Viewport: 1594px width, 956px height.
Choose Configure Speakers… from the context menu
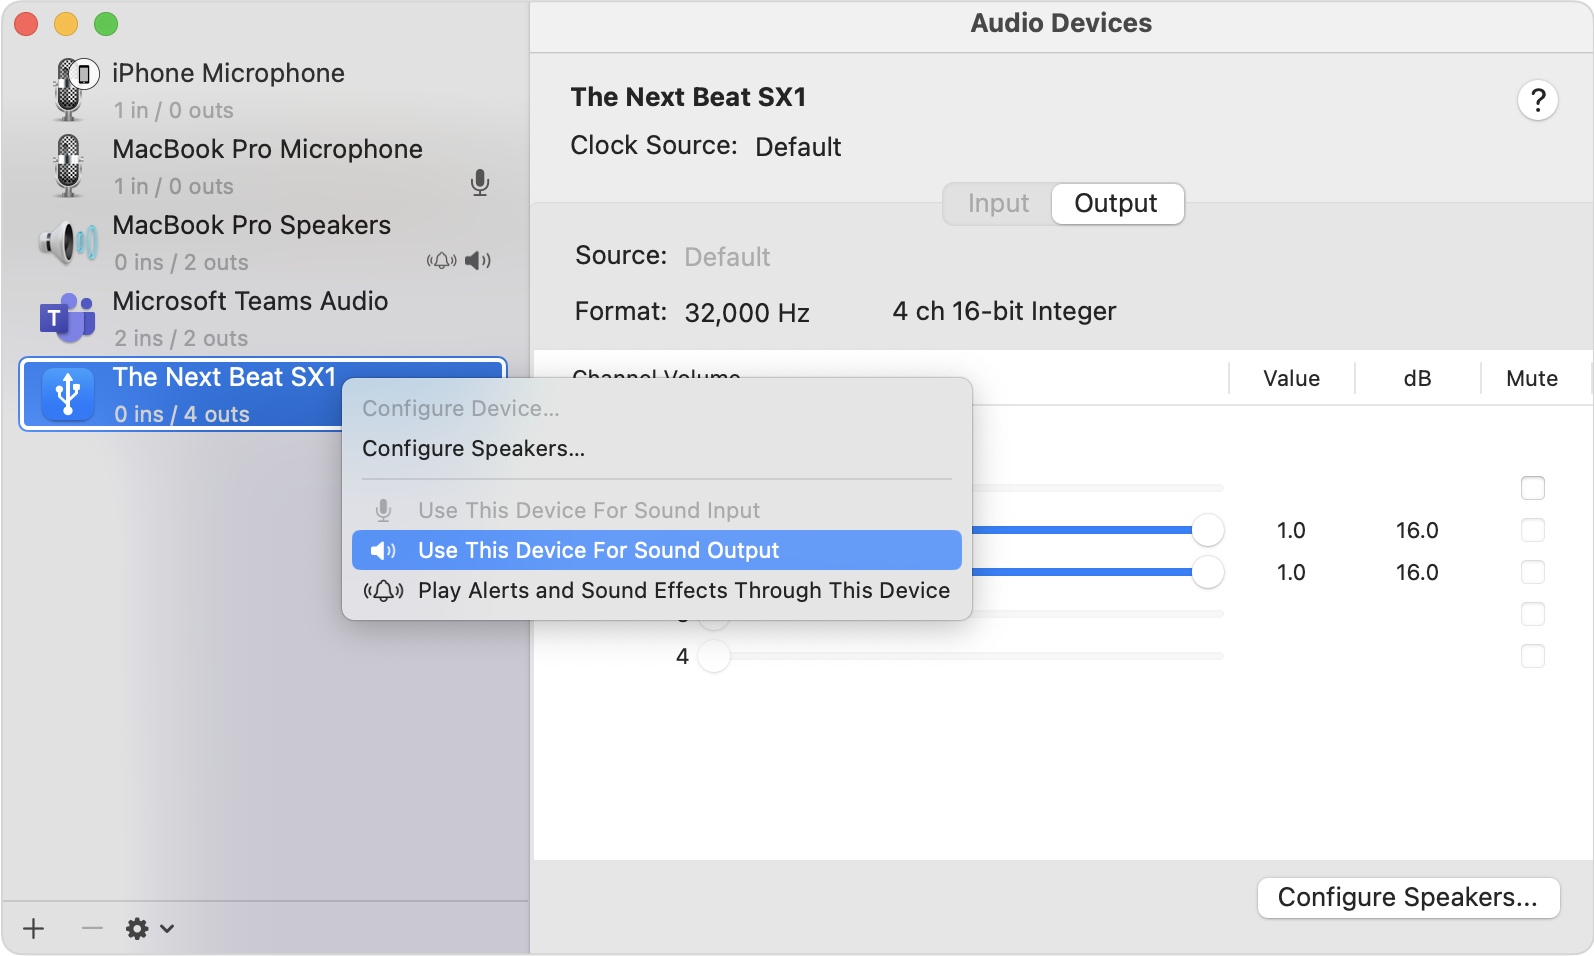point(657,449)
